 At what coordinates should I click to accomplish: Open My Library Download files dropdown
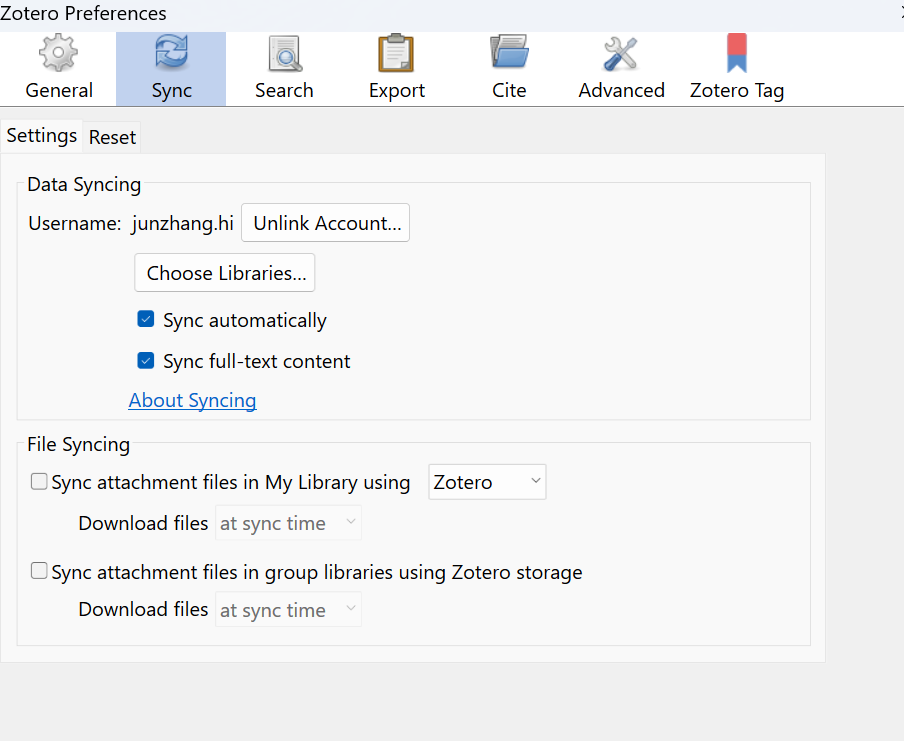(288, 523)
